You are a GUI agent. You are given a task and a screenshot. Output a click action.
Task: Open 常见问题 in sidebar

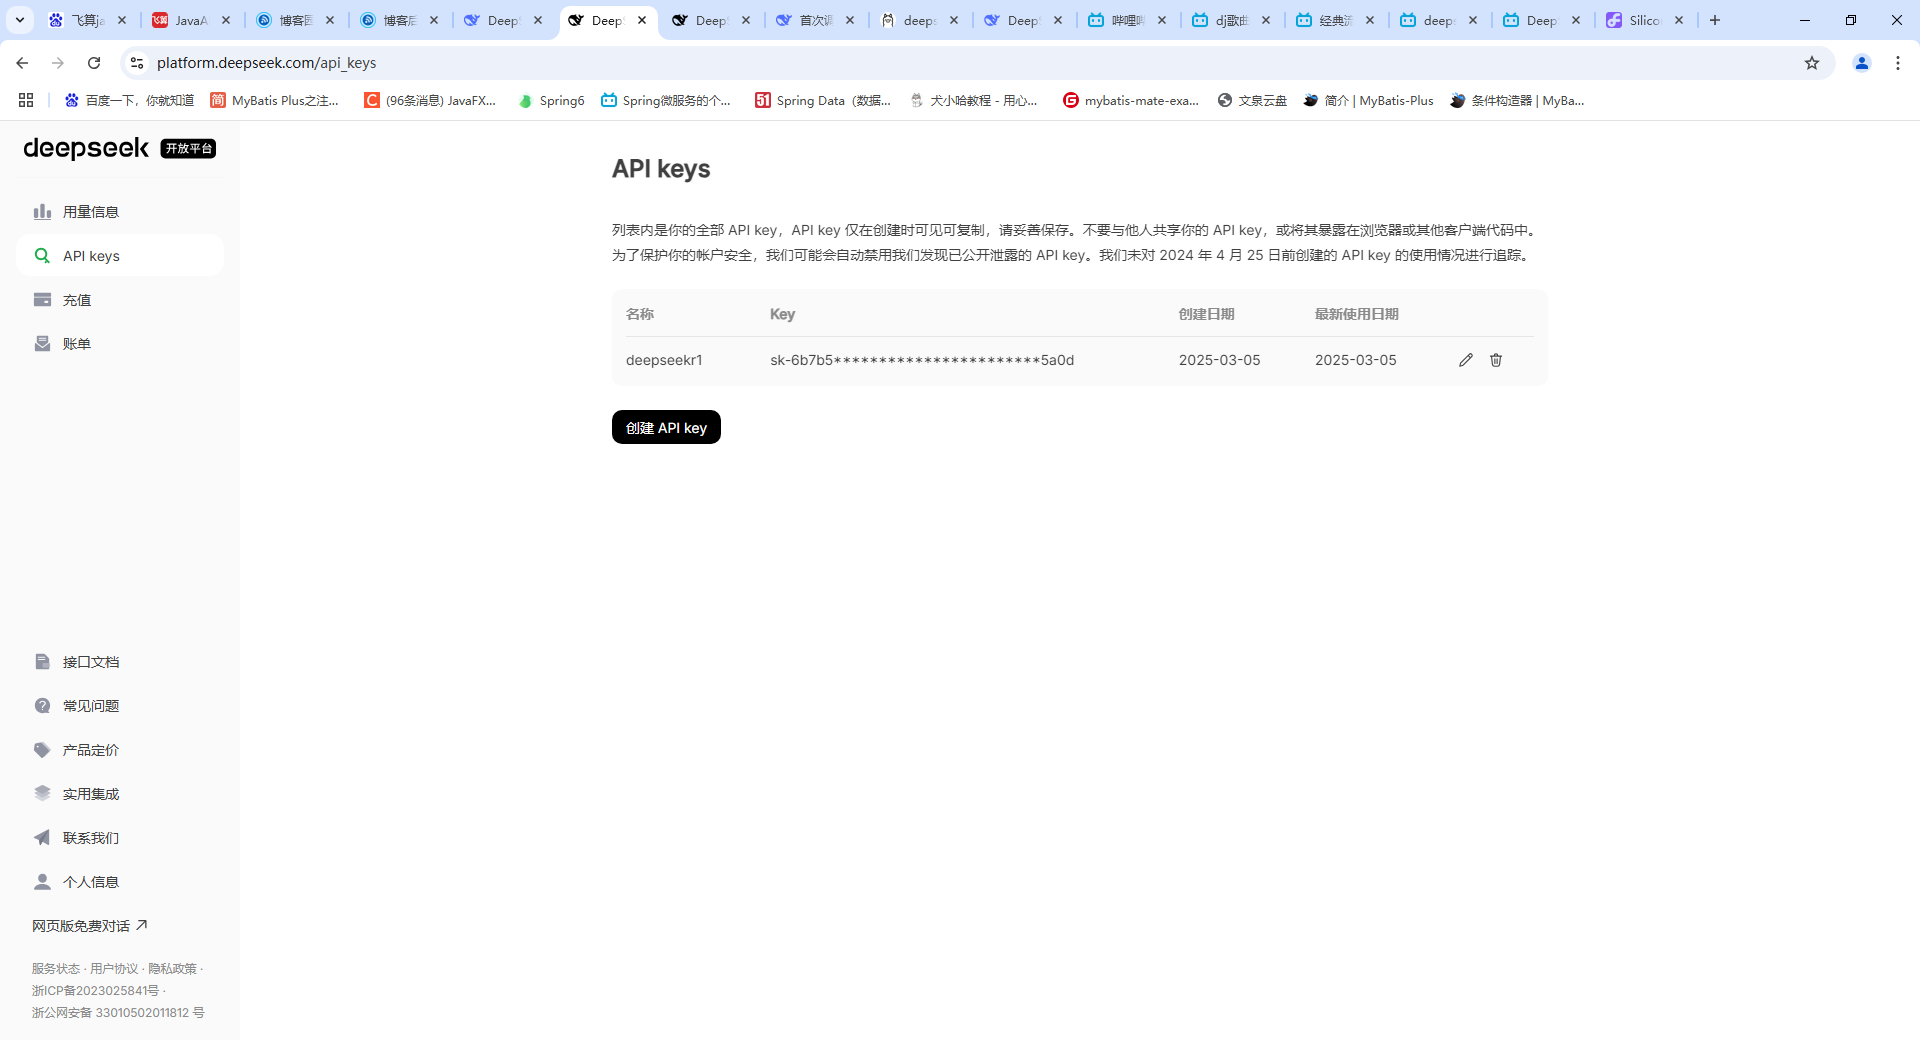[120, 706]
